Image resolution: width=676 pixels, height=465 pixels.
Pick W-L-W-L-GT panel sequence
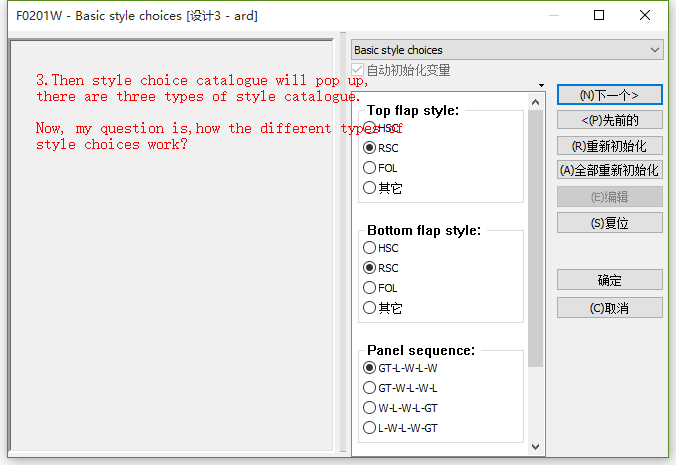(370, 408)
